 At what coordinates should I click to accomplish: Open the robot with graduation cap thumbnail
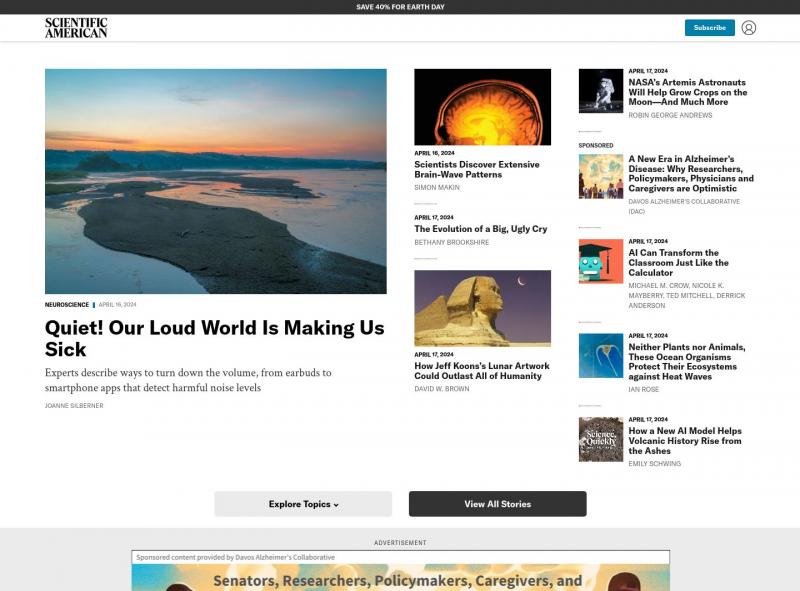click(601, 261)
